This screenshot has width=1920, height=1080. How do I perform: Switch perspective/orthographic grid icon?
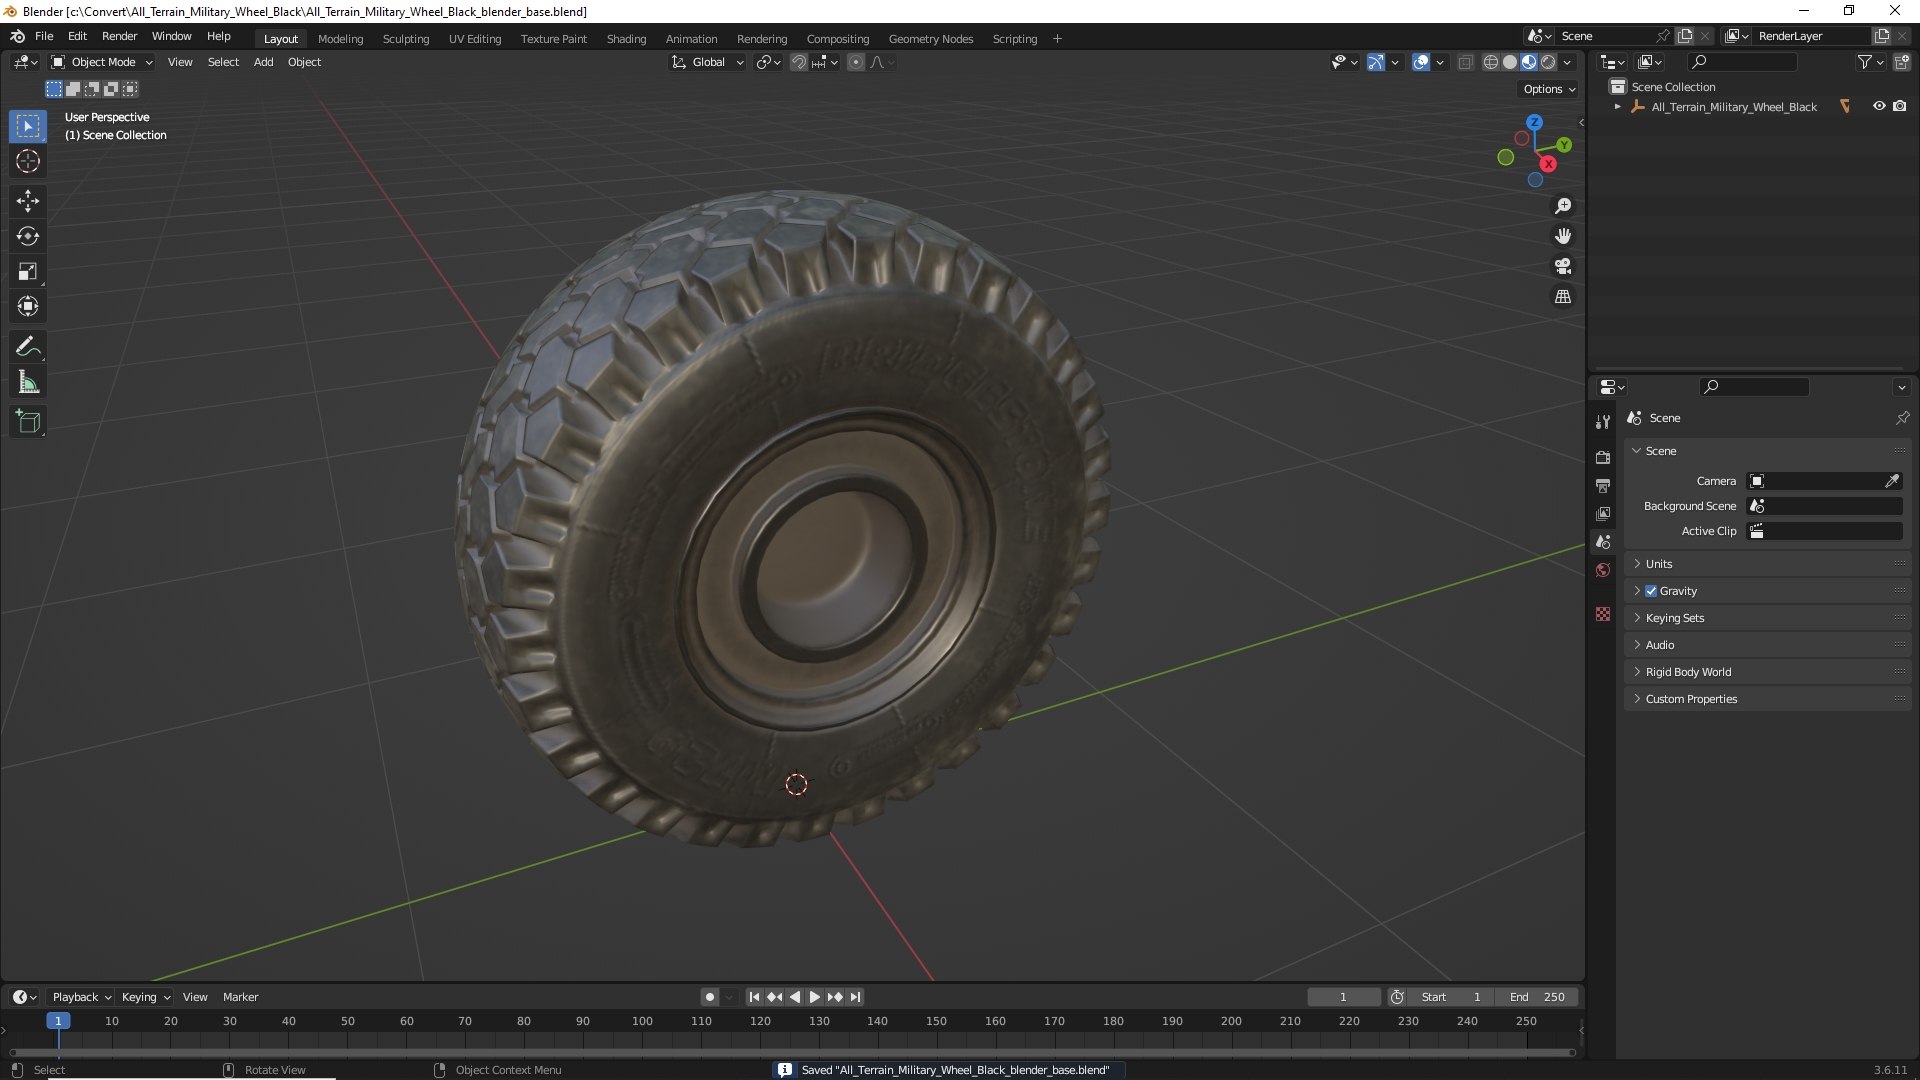[x=1563, y=297]
